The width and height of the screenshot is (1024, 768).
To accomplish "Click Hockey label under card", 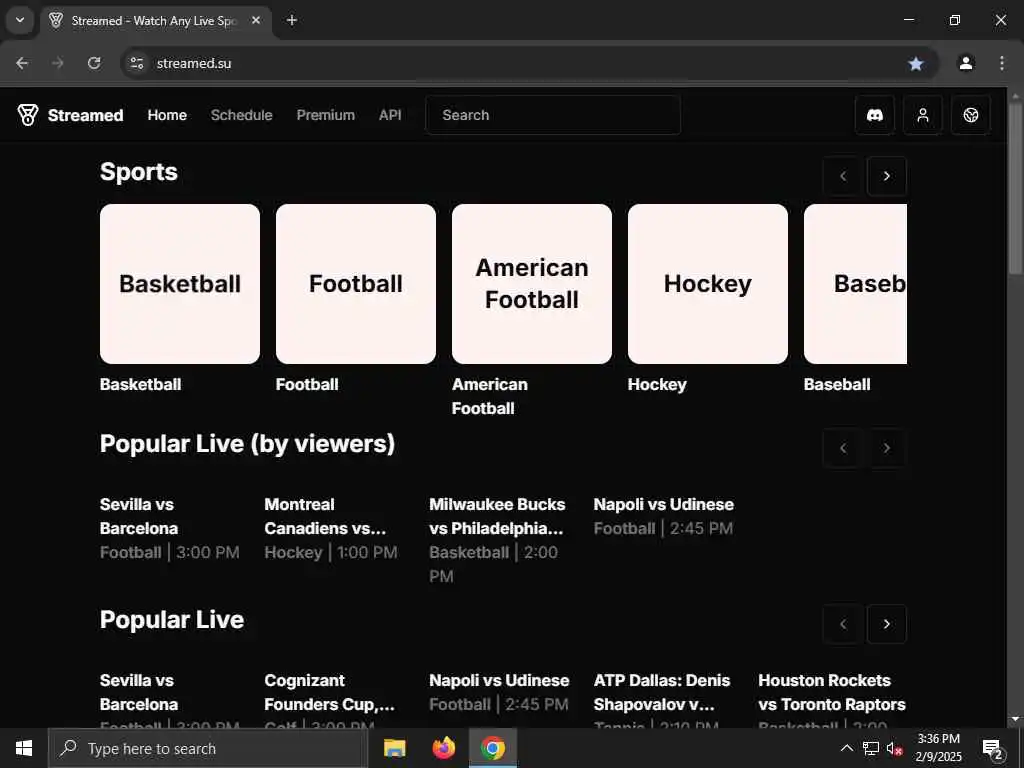I will (x=657, y=385).
